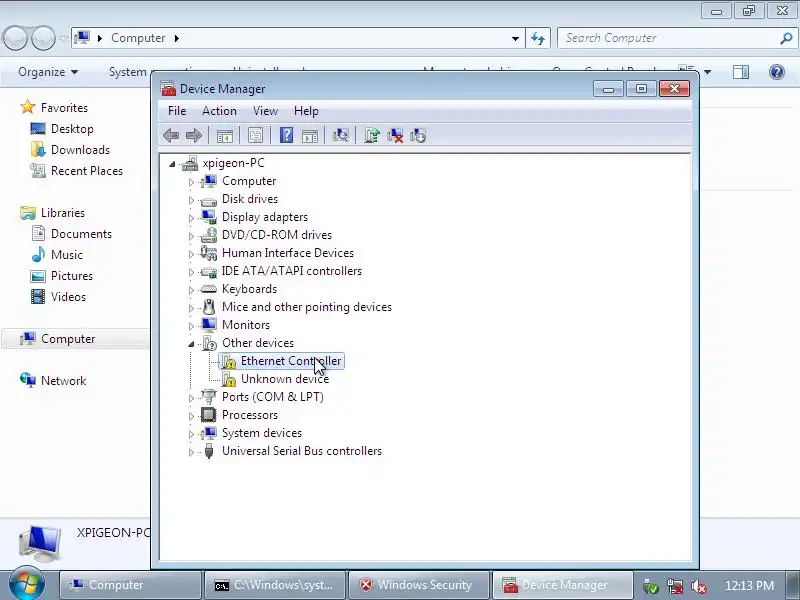
Task: Select Libraries heading in sidebar
Action: 63,213
